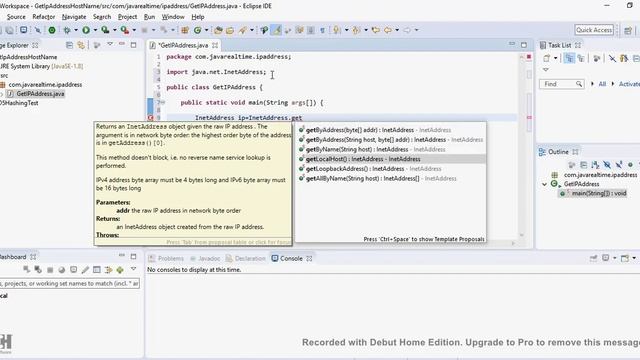The width and height of the screenshot is (640, 360).
Task: Open the Source menu
Action: pyautogui.click(x=16, y=17)
